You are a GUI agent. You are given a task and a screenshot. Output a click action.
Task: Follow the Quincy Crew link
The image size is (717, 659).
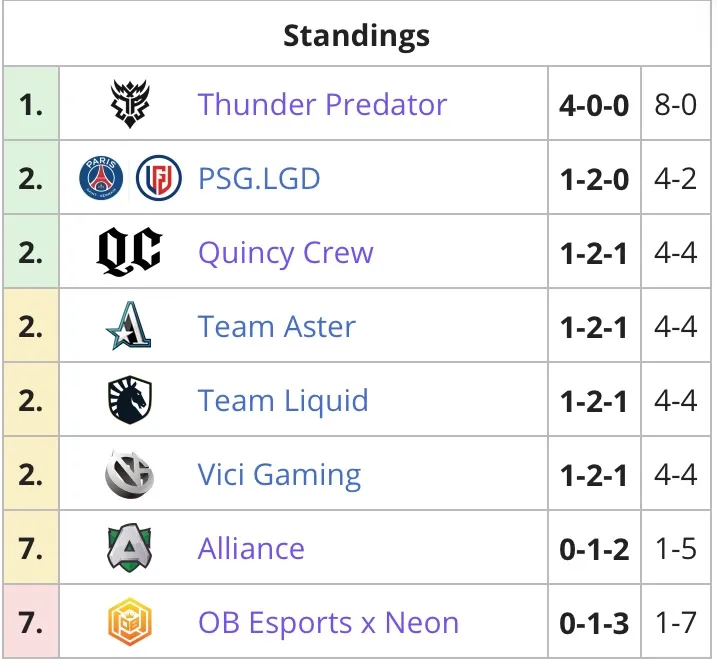click(286, 253)
